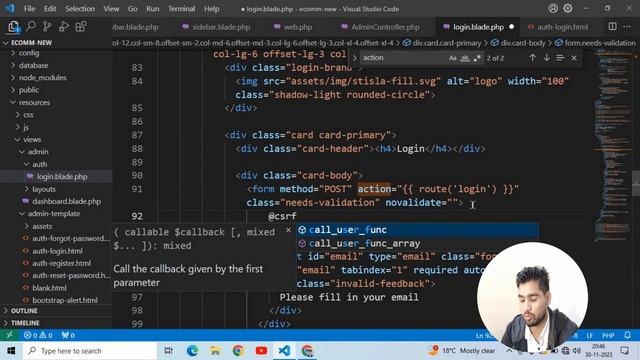Screen dimensions: 640x360
Task: Open notifications bell in status bar
Action: pyautogui.click(x=627, y=335)
